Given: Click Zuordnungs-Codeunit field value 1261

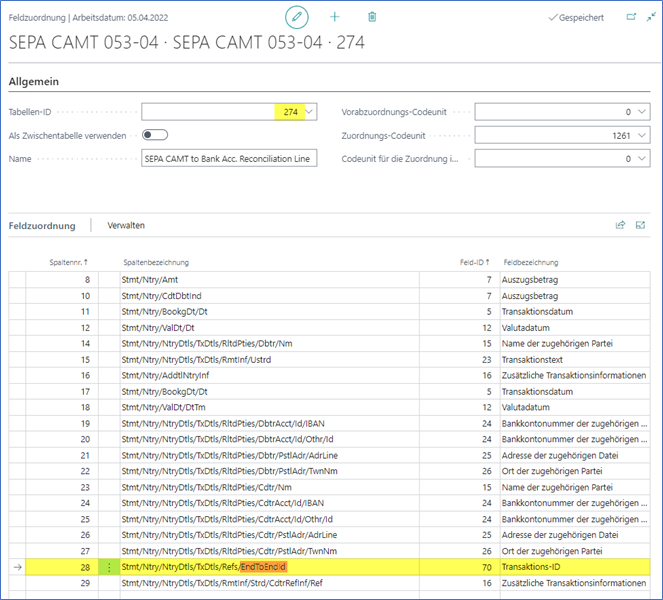Looking at the screenshot, I should 621,135.
